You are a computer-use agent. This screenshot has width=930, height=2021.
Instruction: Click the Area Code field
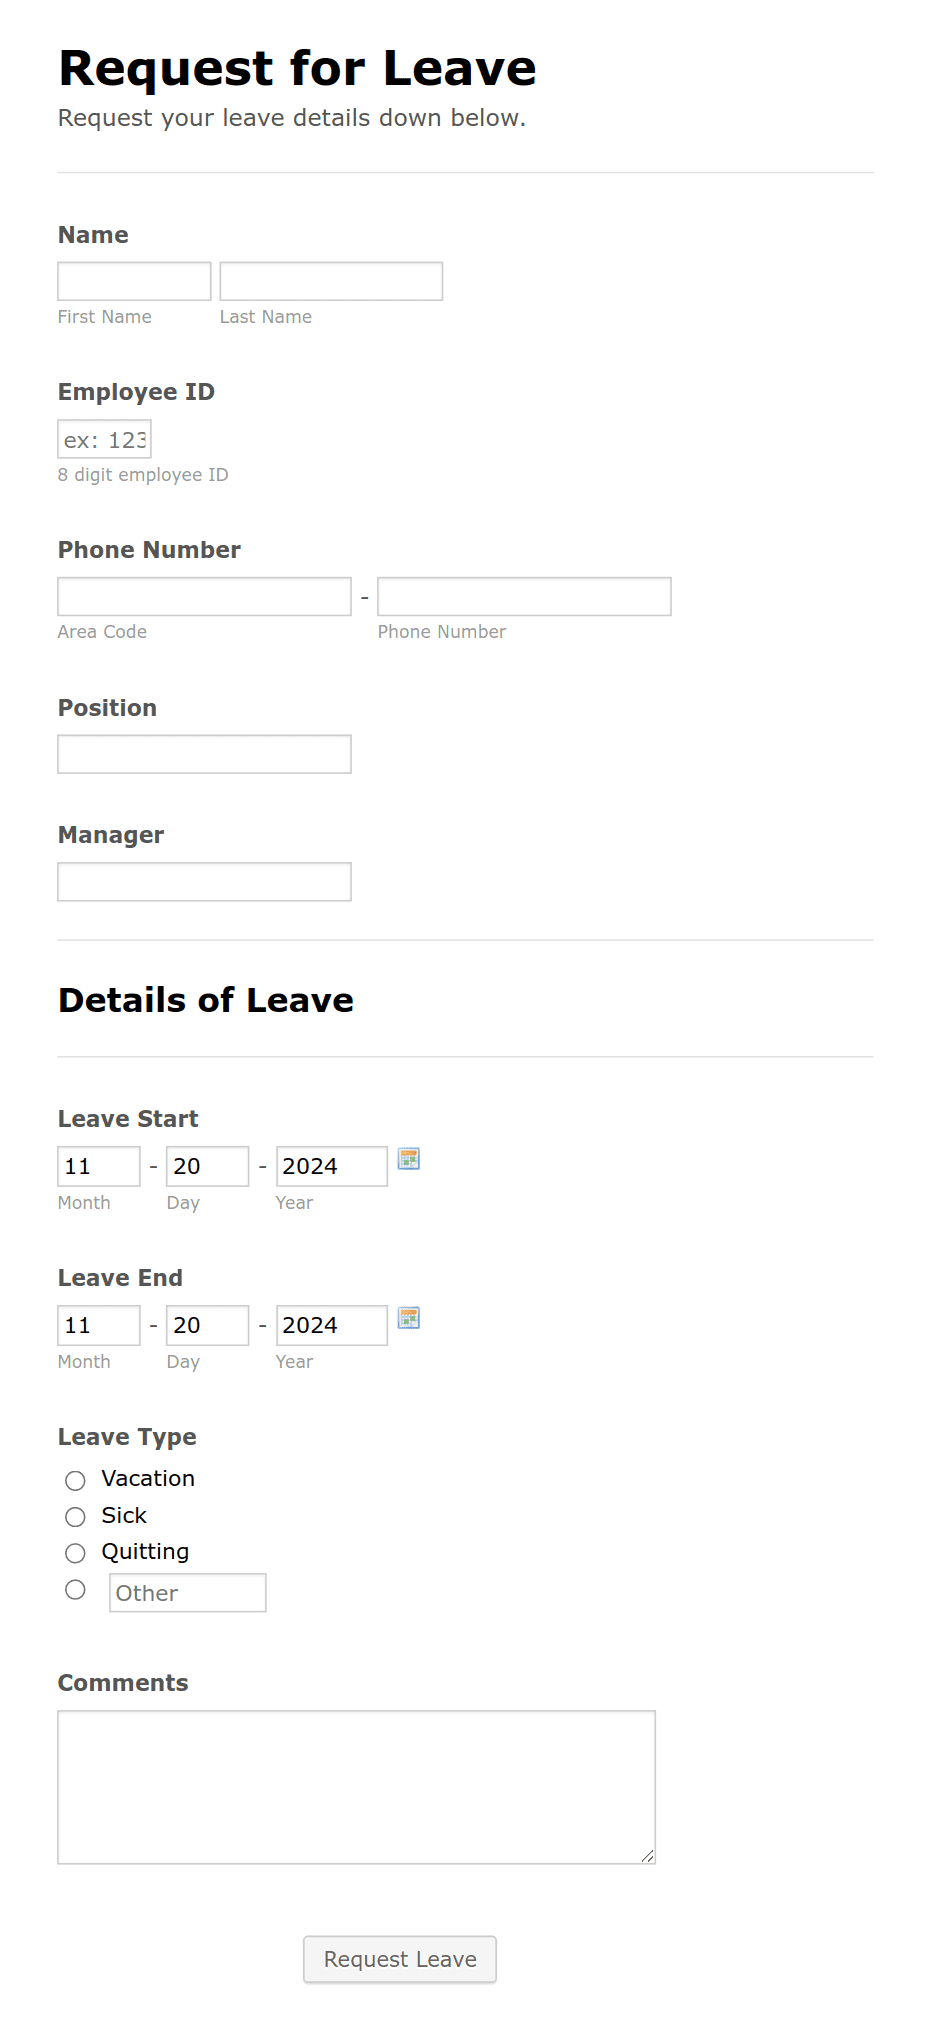[x=204, y=596]
